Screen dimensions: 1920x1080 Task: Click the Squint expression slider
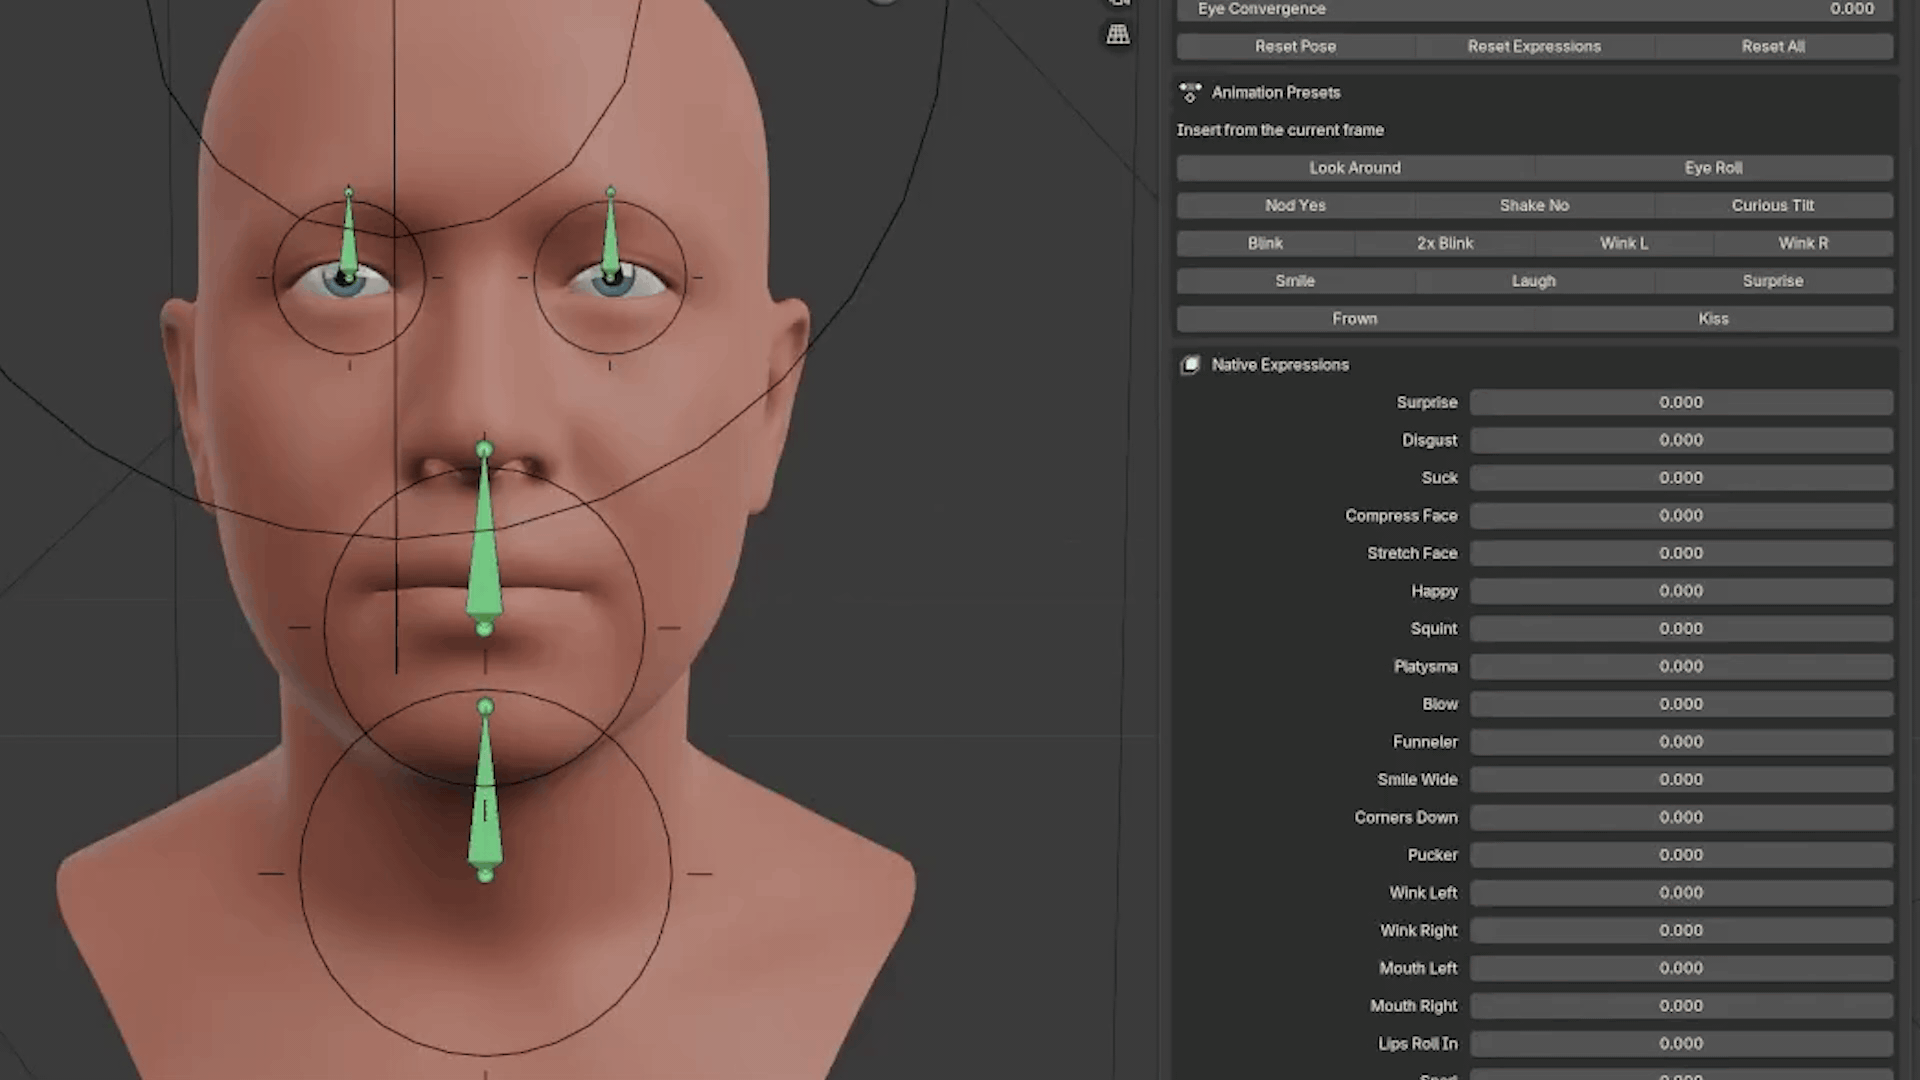pos(1682,629)
